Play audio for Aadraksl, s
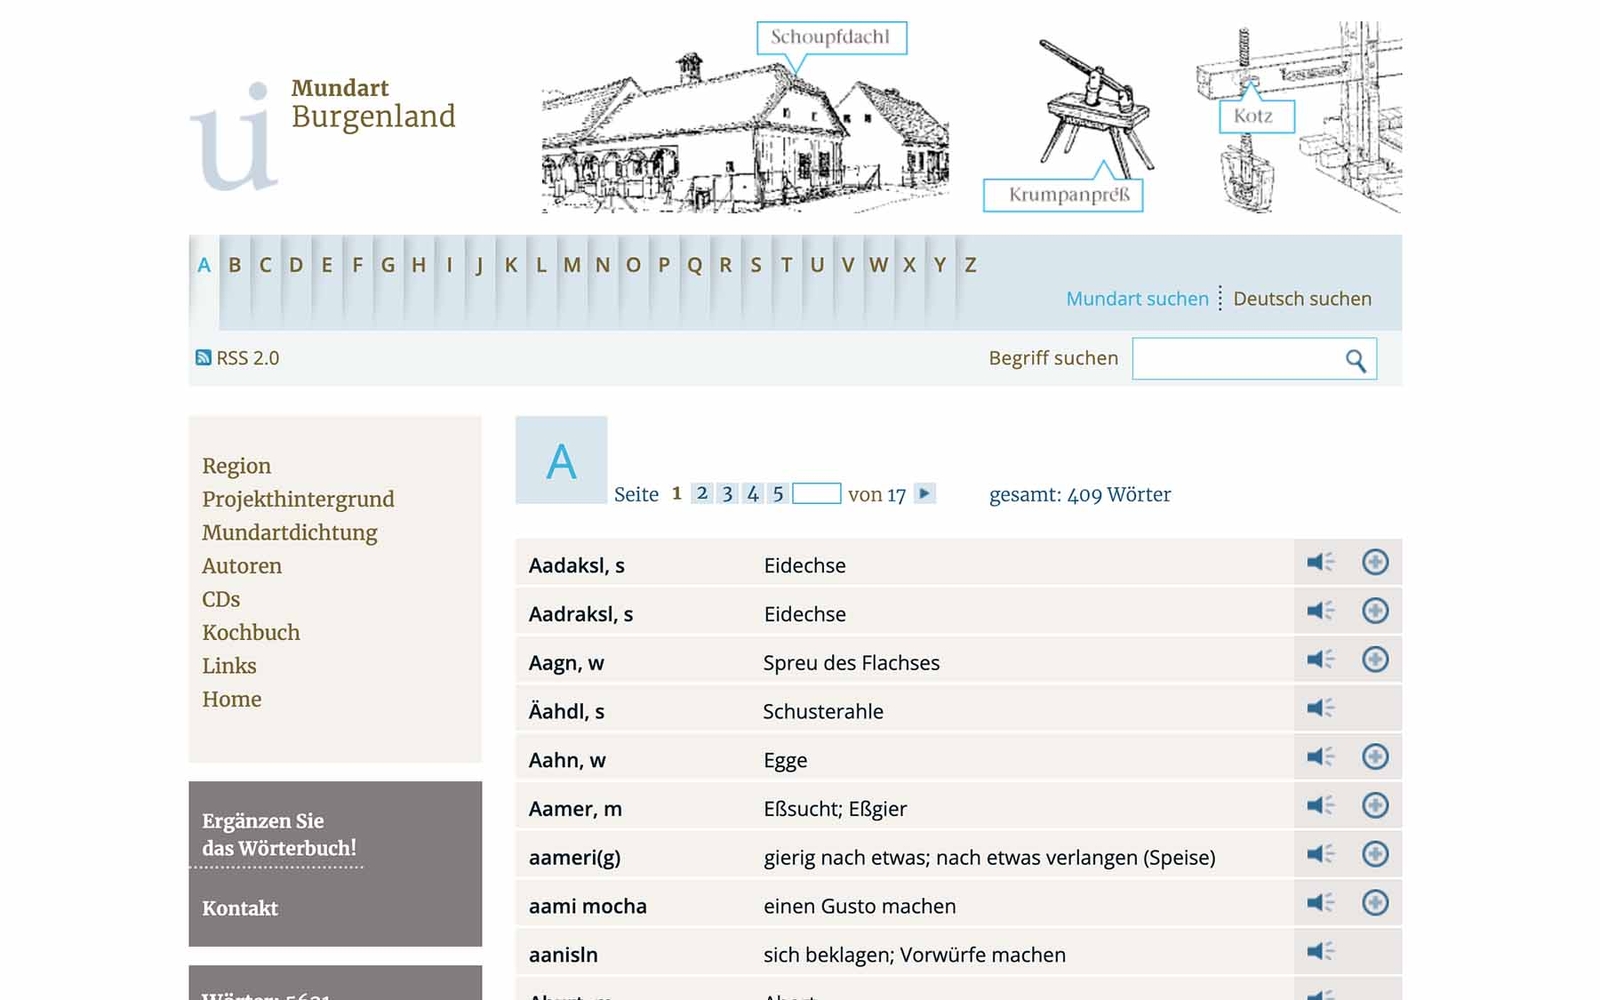Viewport: 1600px width, 1000px height. (x=1320, y=611)
